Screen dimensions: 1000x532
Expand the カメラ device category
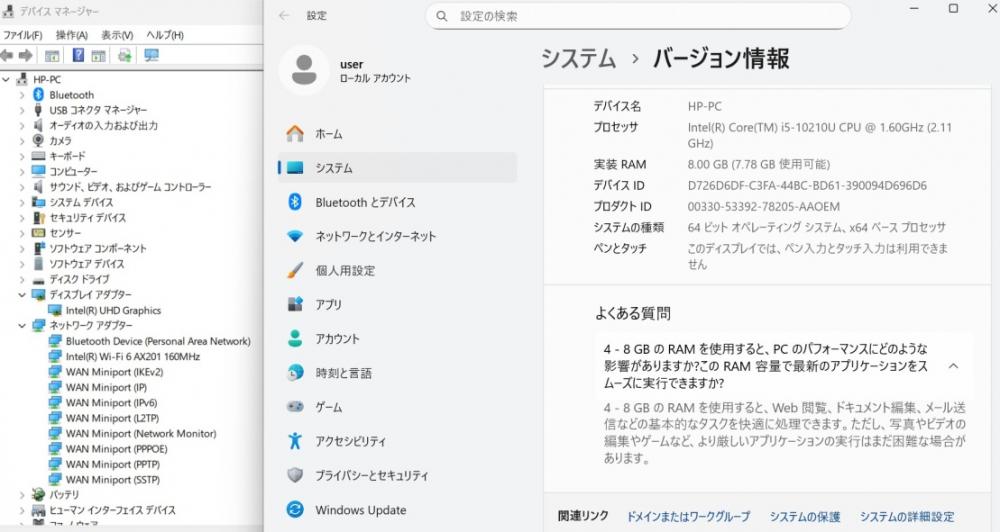(22, 141)
